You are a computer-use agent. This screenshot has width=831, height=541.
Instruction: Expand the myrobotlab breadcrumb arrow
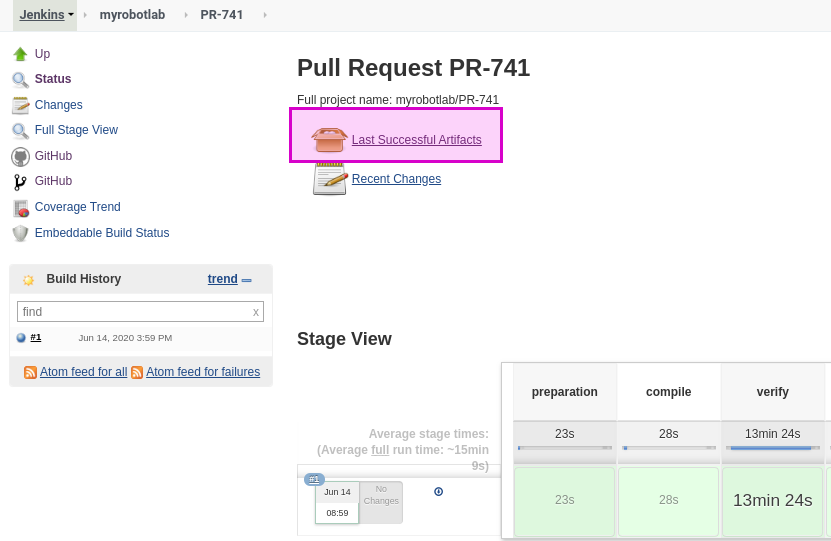point(186,15)
